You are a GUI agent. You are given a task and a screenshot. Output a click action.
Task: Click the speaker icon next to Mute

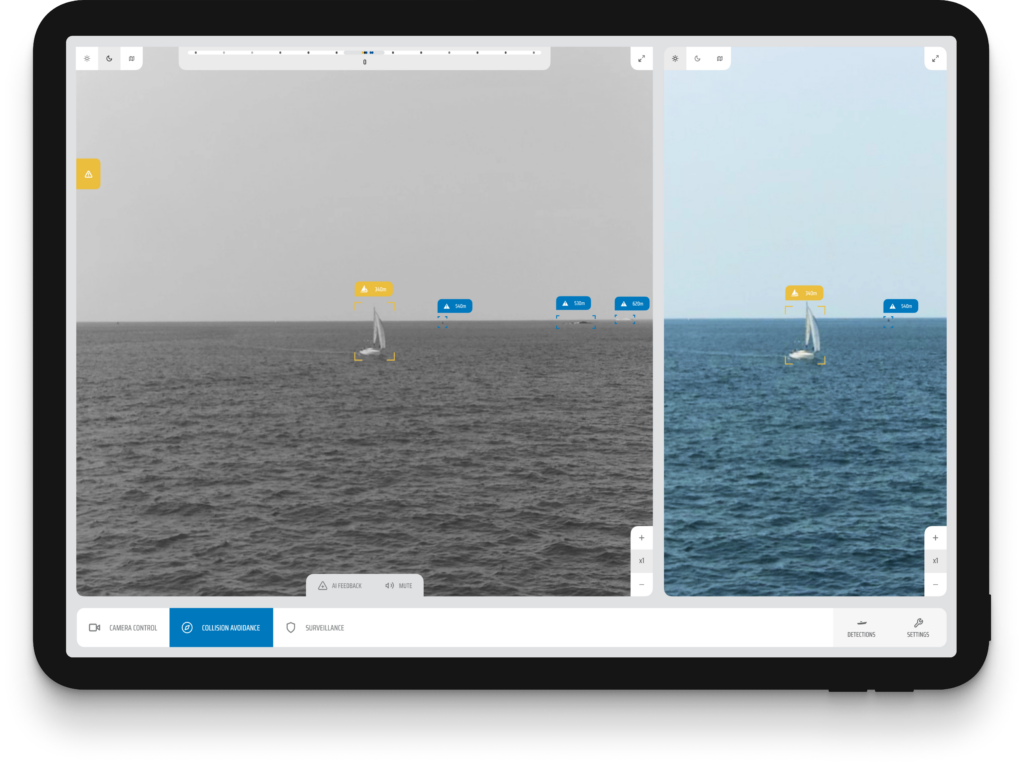[x=390, y=585]
